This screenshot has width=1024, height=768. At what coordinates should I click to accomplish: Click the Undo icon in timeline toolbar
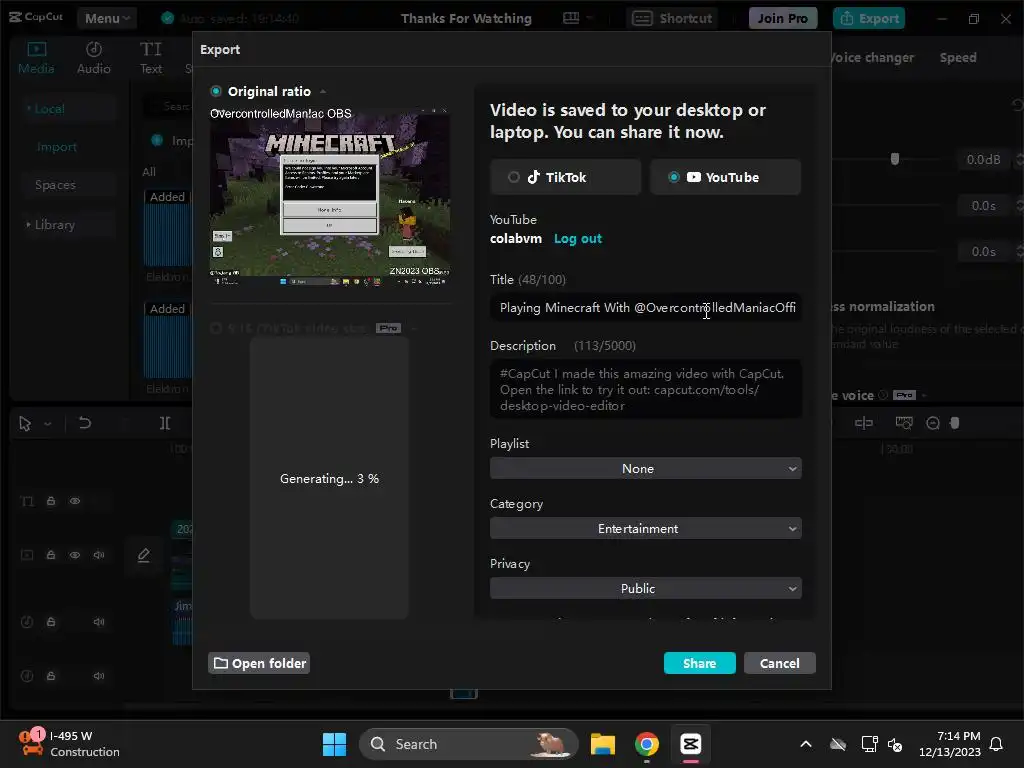coord(85,423)
